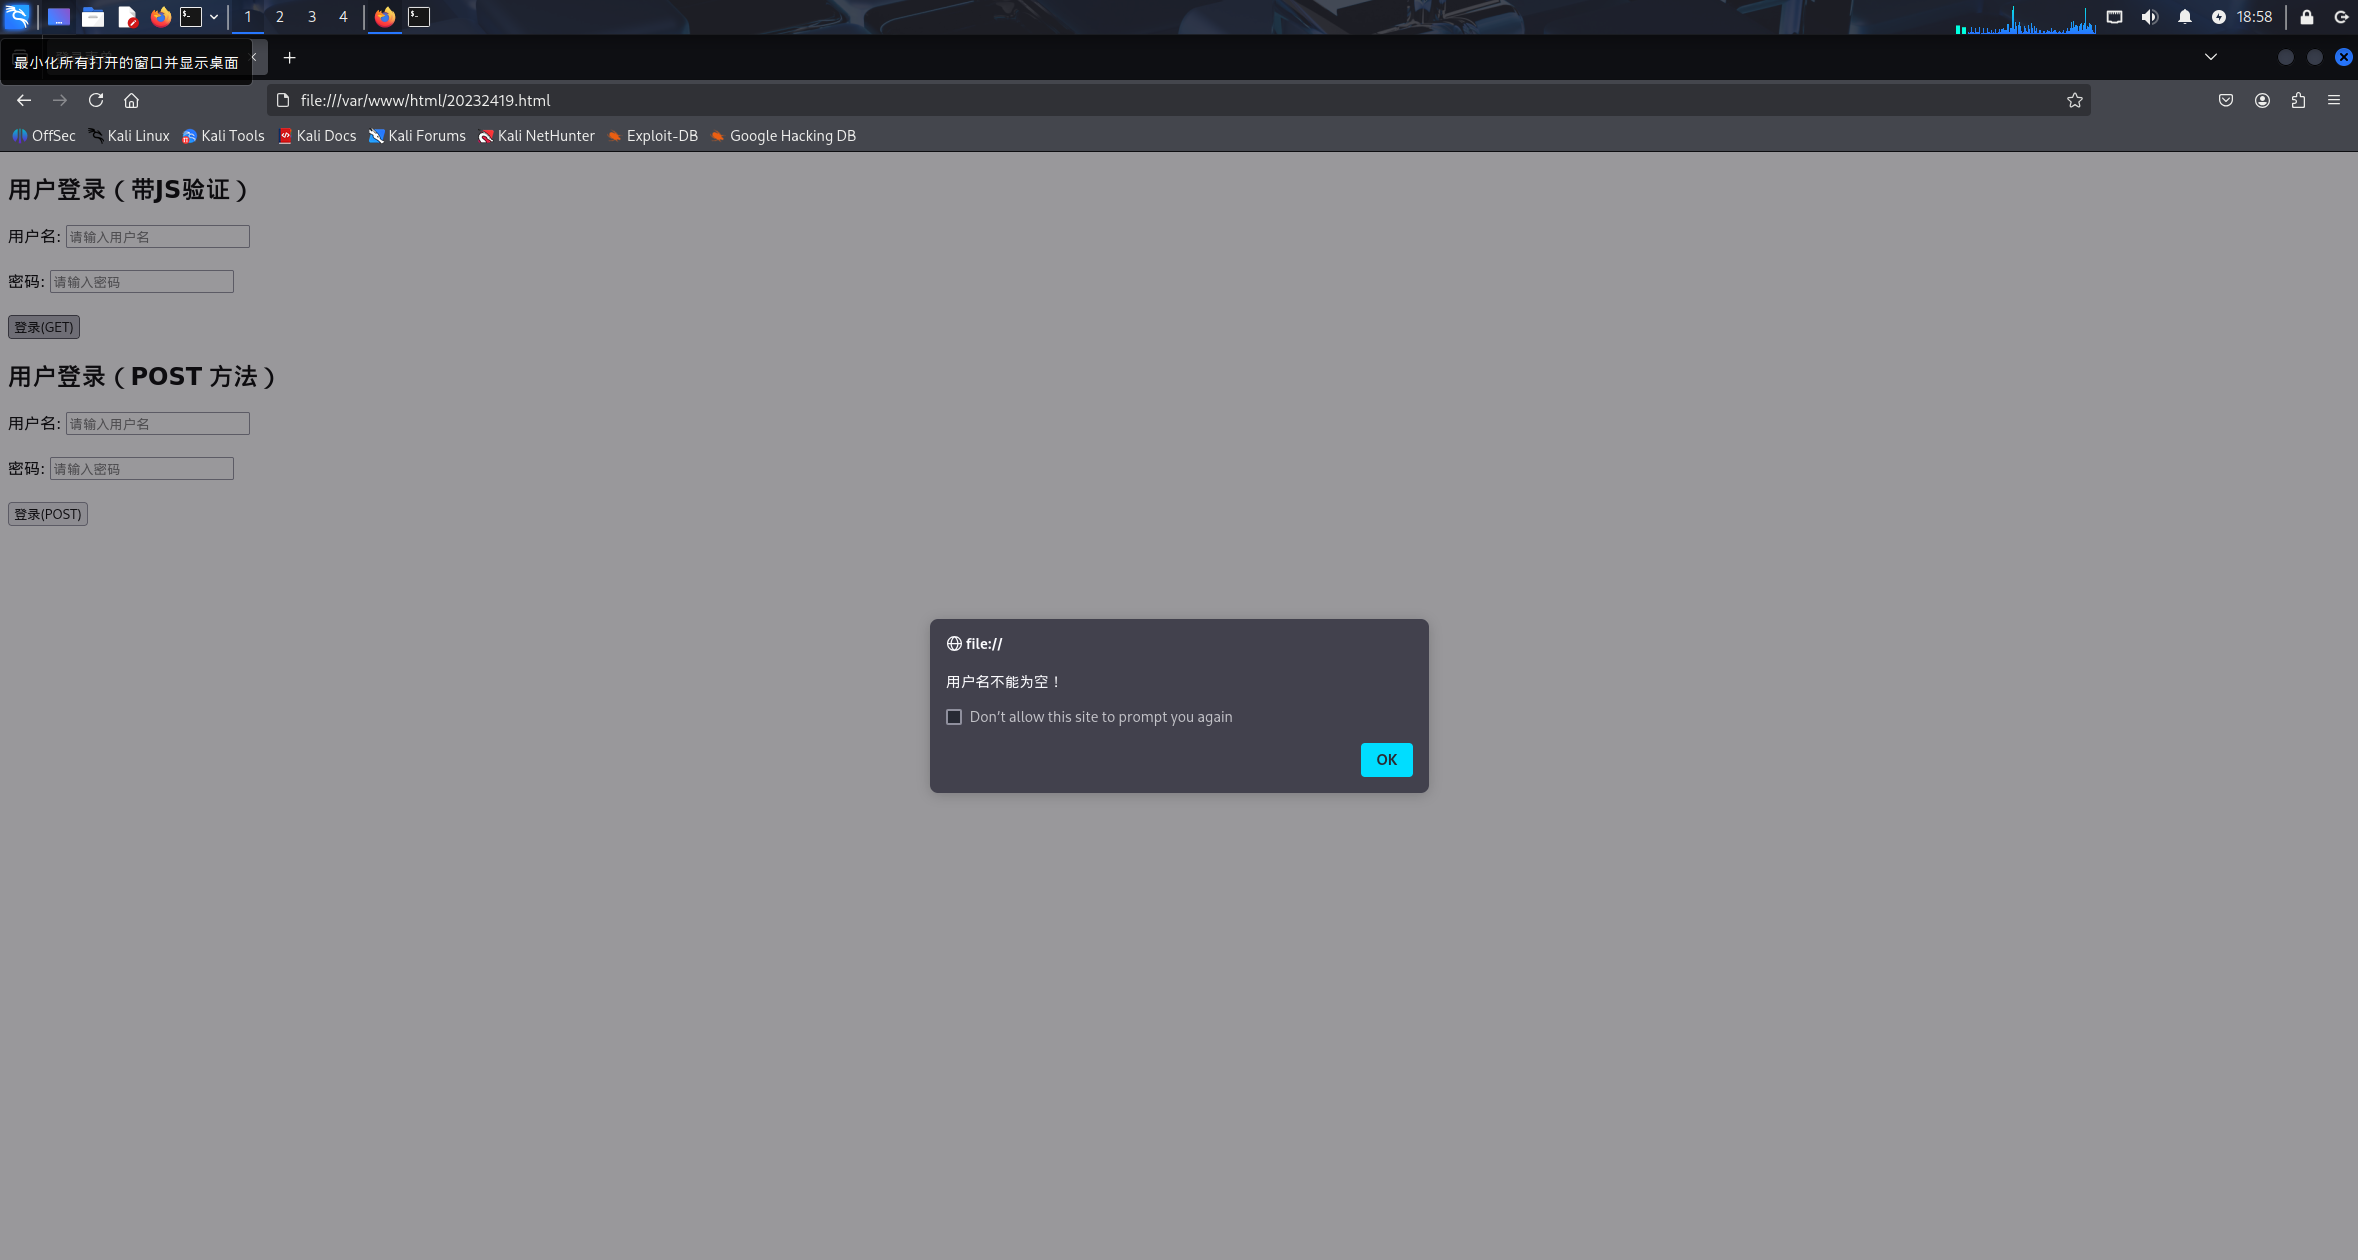Save page to Pocket icon
Viewport: 2358px width, 1260px height.
pyautogui.click(x=2226, y=100)
